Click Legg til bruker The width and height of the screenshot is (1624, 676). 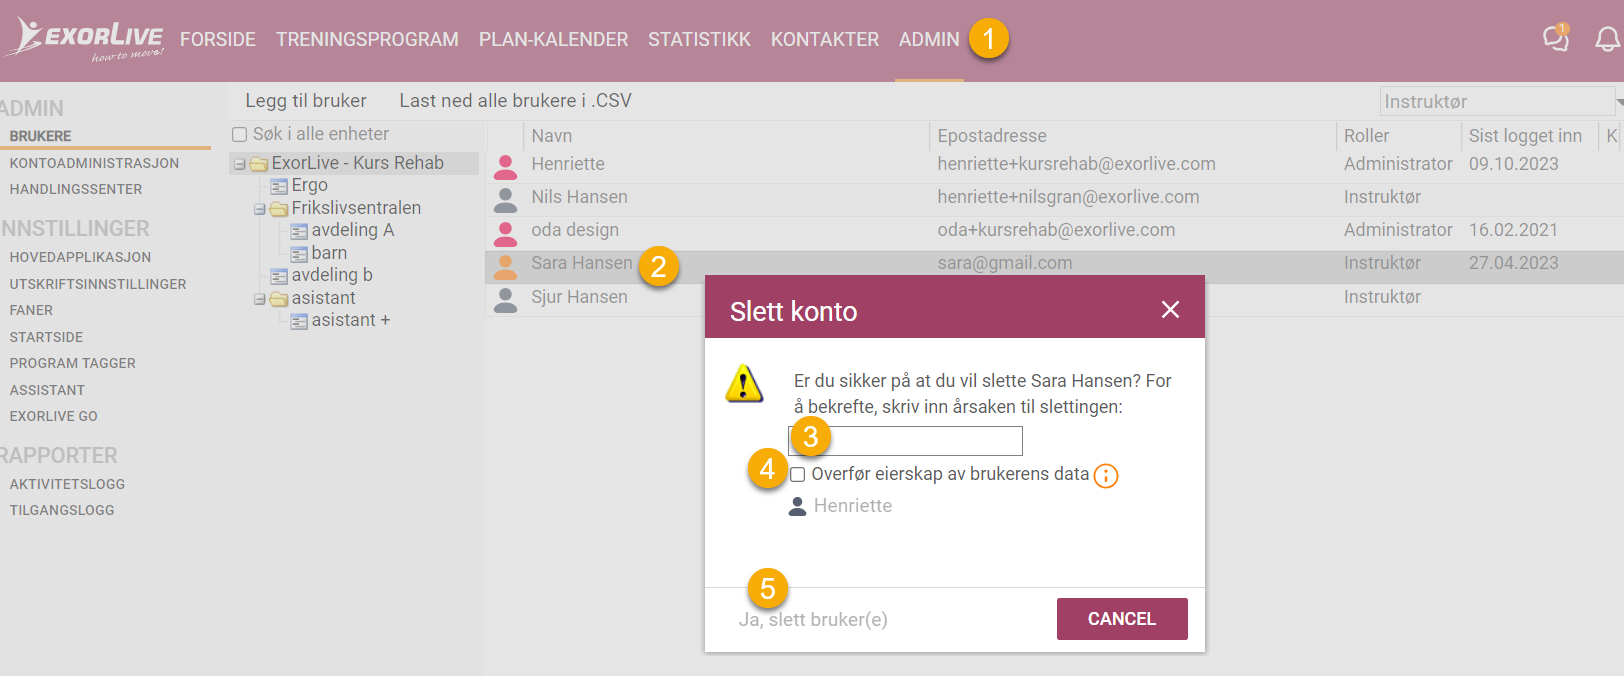tap(306, 101)
